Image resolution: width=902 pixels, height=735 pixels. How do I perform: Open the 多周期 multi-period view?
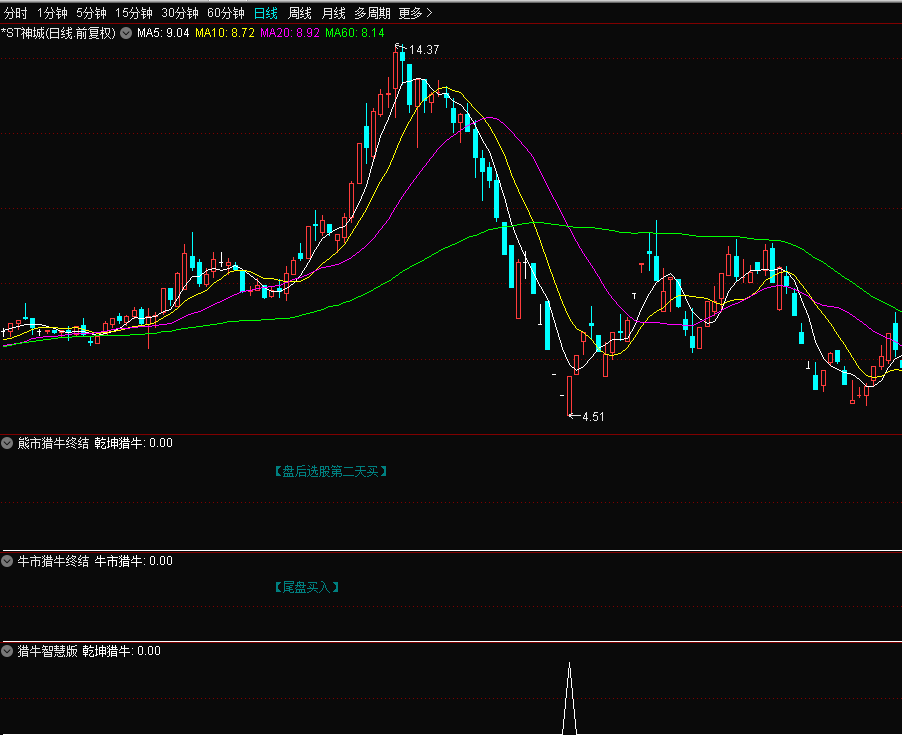tap(372, 13)
